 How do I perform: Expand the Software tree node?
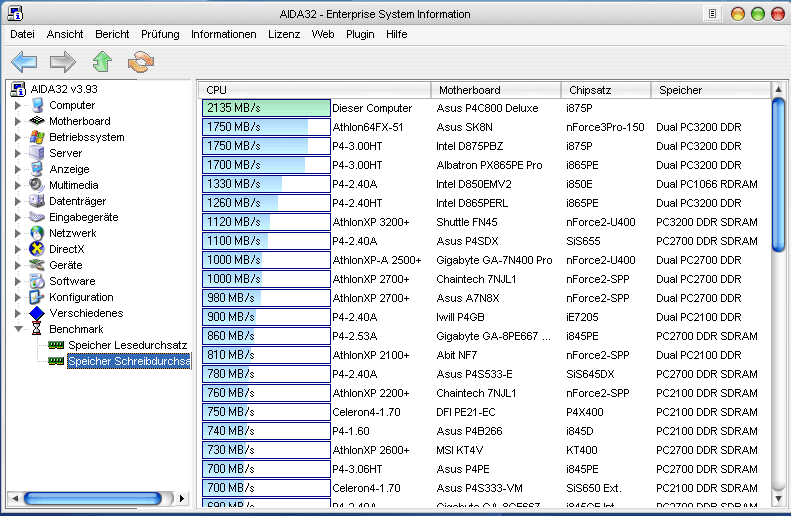point(18,282)
